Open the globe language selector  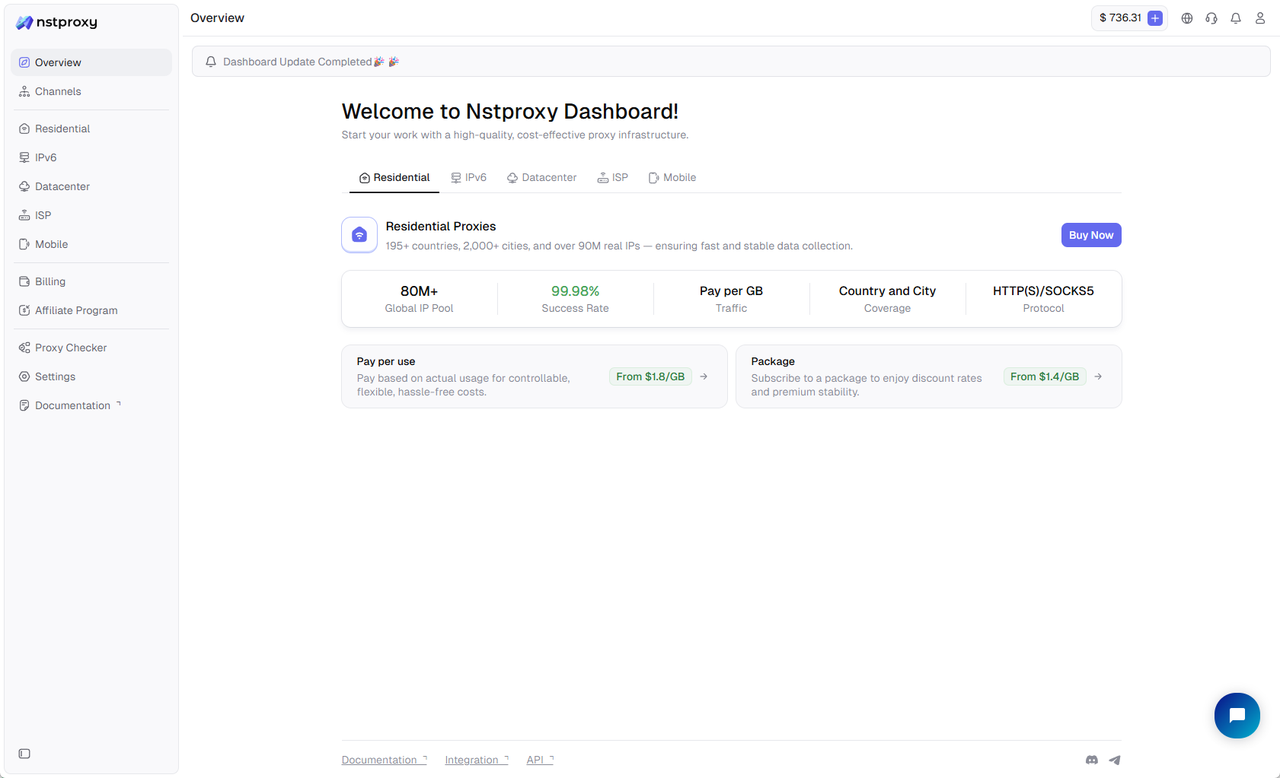pyautogui.click(x=1187, y=18)
